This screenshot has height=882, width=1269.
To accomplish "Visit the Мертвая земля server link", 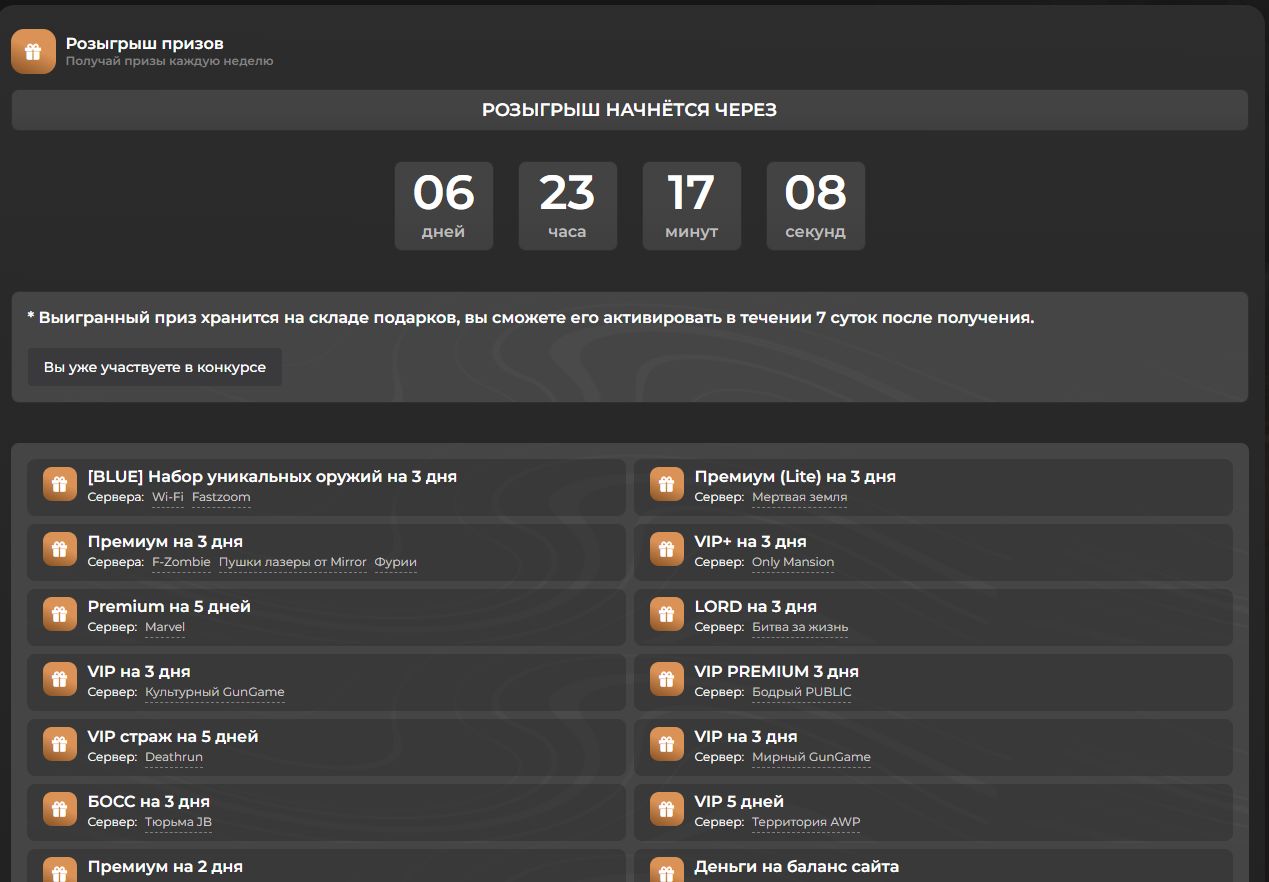I will pyautogui.click(x=799, y=497).
